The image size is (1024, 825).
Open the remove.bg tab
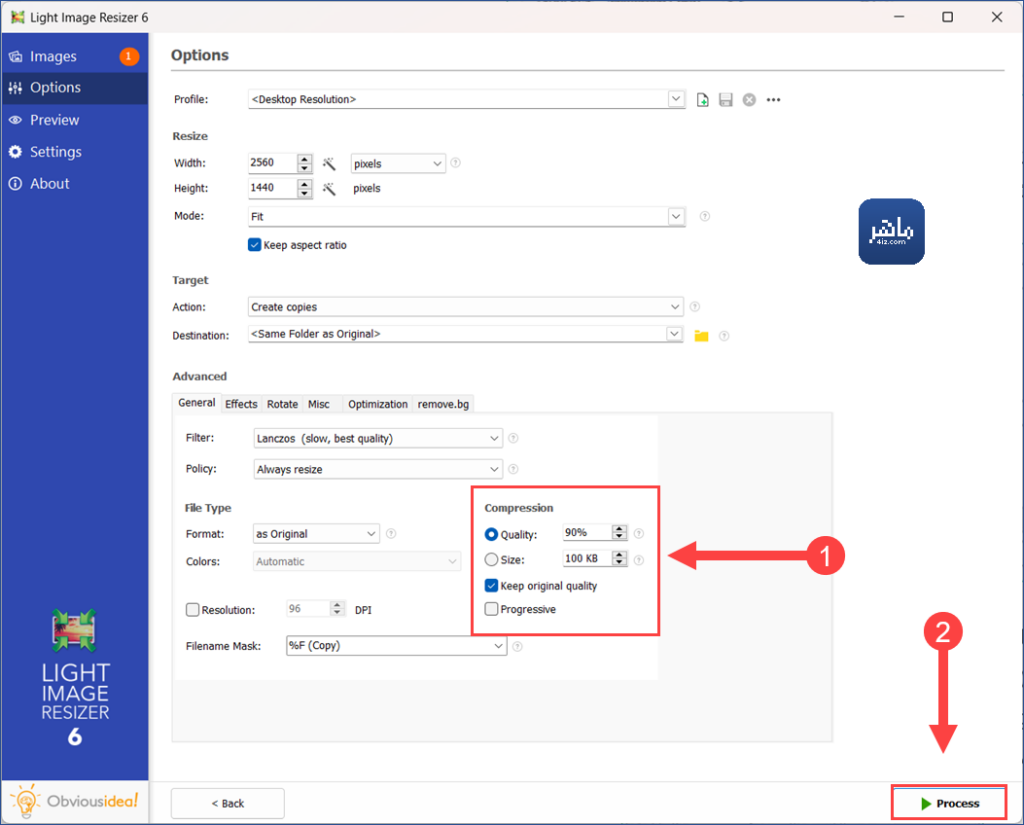click(x=443, y=404)
